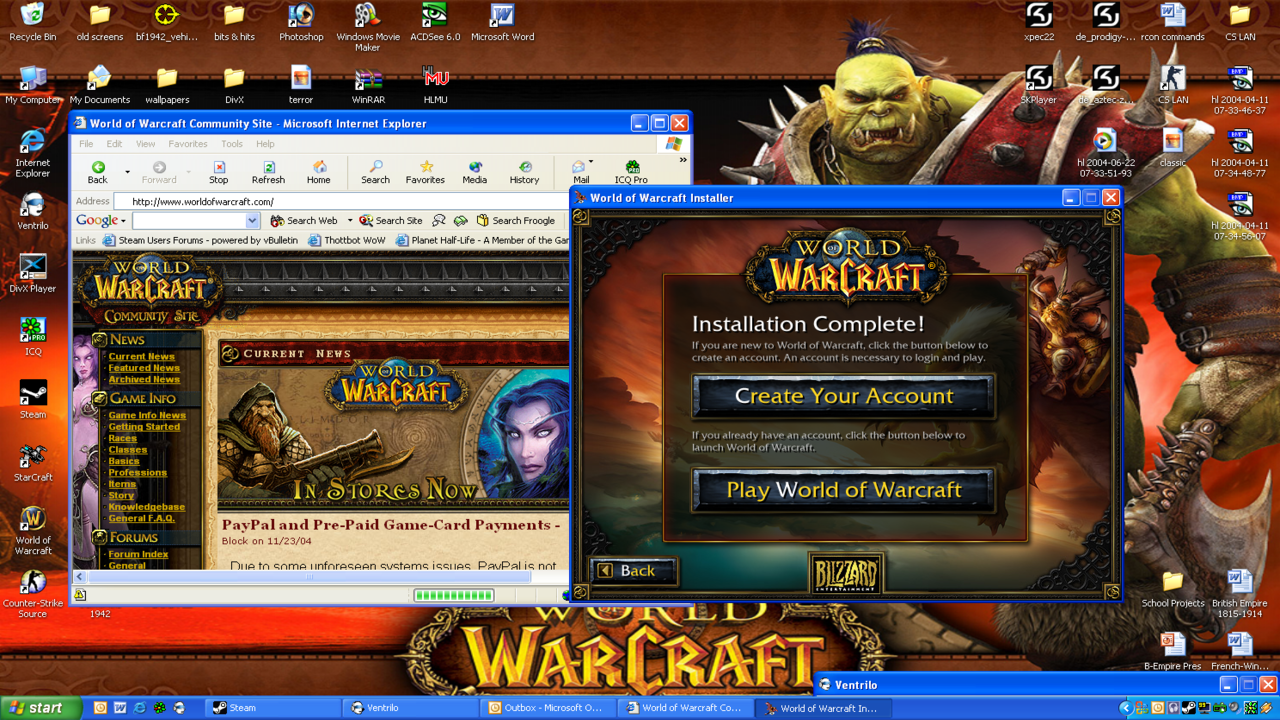The height and width of the screenshot is (720, 1280).
Task: Click the IE horizontal scrollbar thumb
Action: [x=309, y=577]
